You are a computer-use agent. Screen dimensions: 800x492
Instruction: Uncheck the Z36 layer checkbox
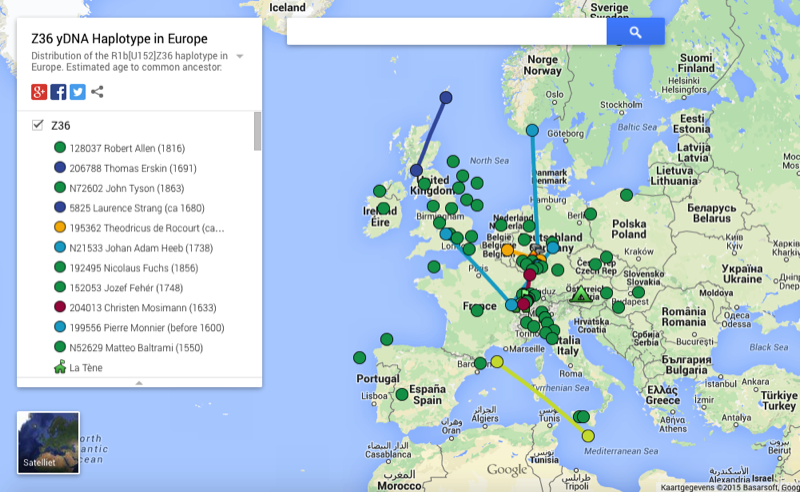(38, 125)
